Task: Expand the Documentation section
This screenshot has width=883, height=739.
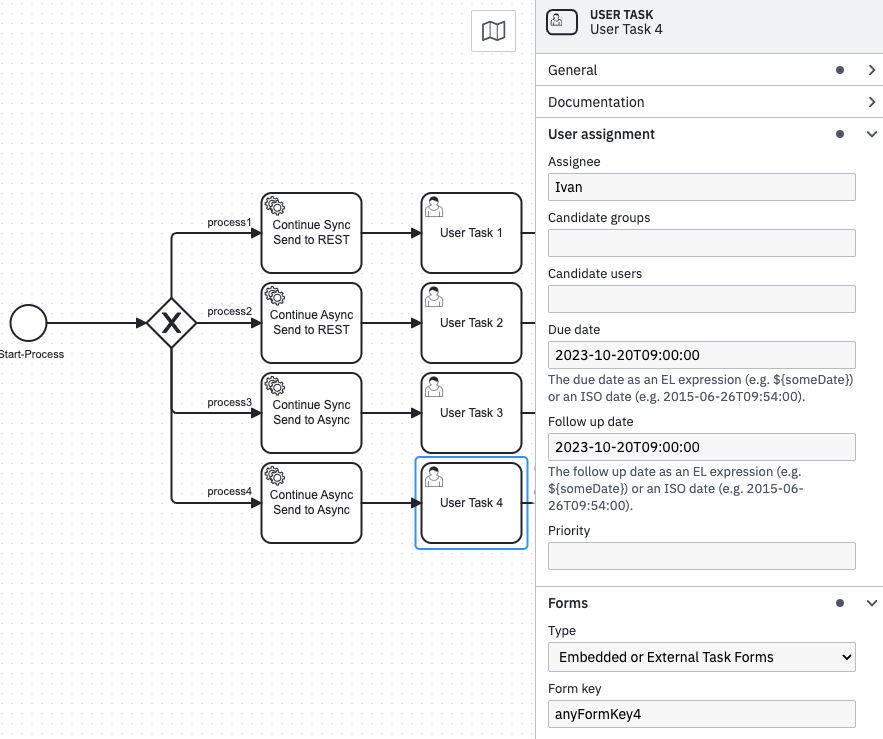Action: coord(872,102)
